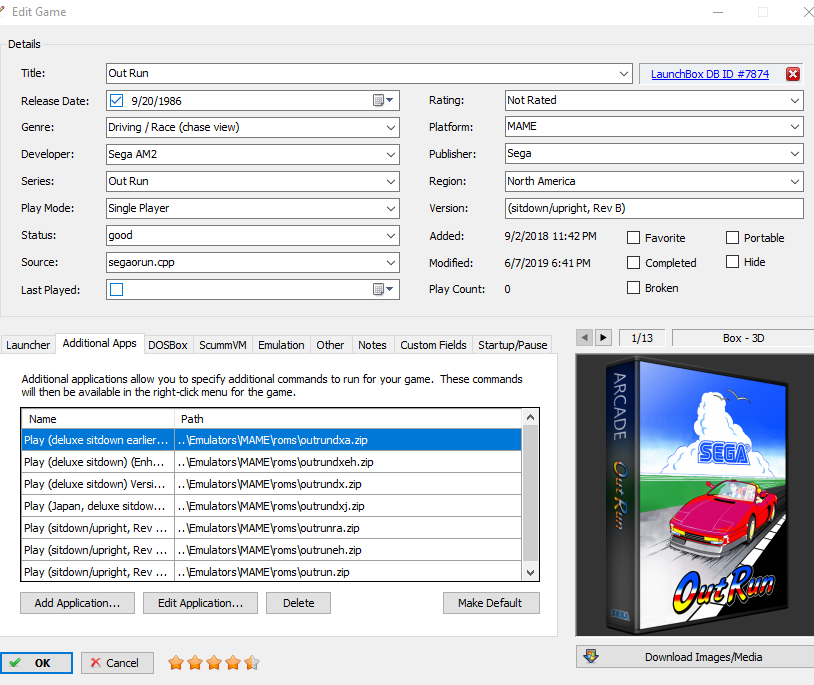The image size is (814, 685).
Task: Open the LaunchBox DB ID #7874 link
Action: click(x=710, y=74)
